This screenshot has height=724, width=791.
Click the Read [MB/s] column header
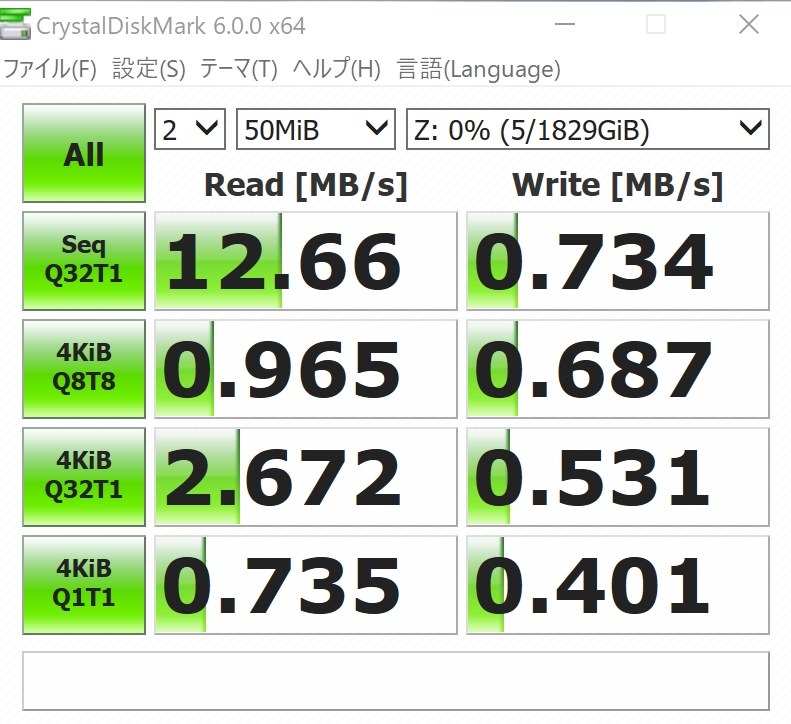306,185
